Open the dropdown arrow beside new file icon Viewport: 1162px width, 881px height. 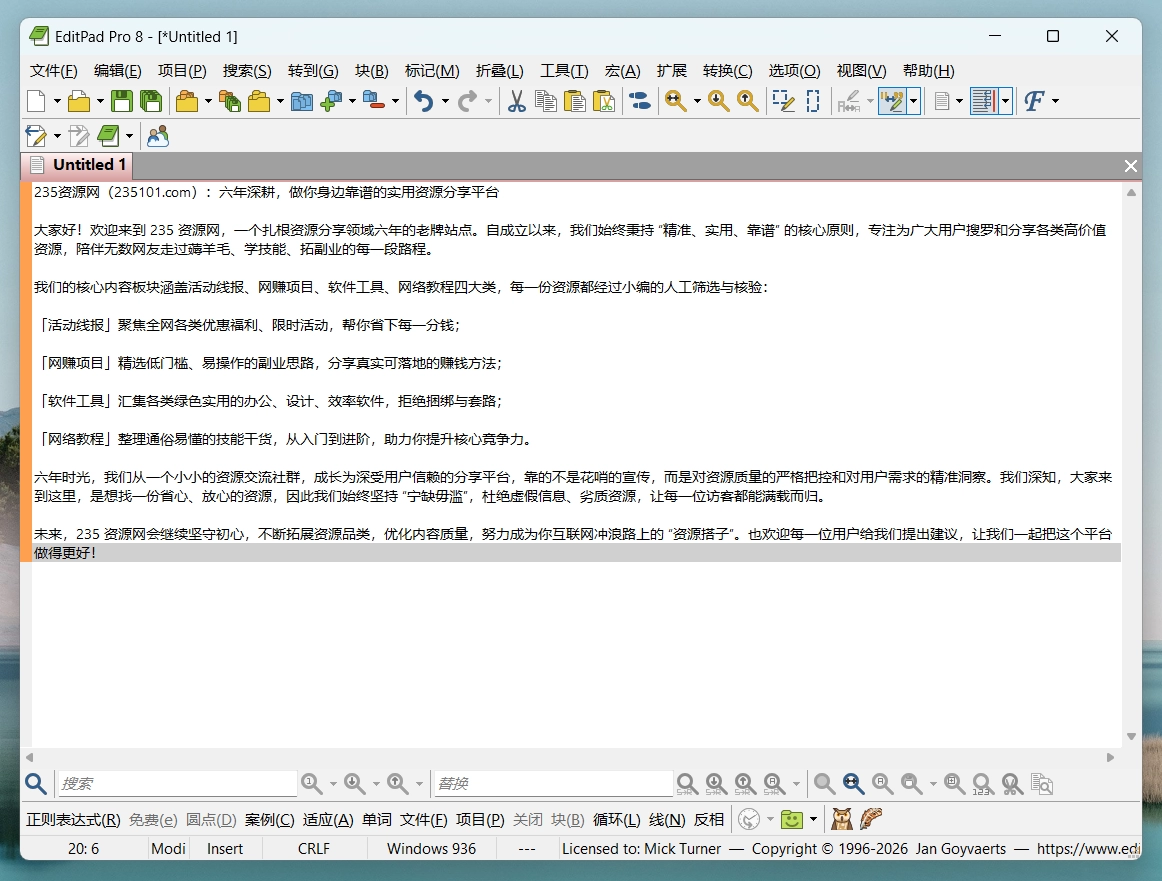57,101
